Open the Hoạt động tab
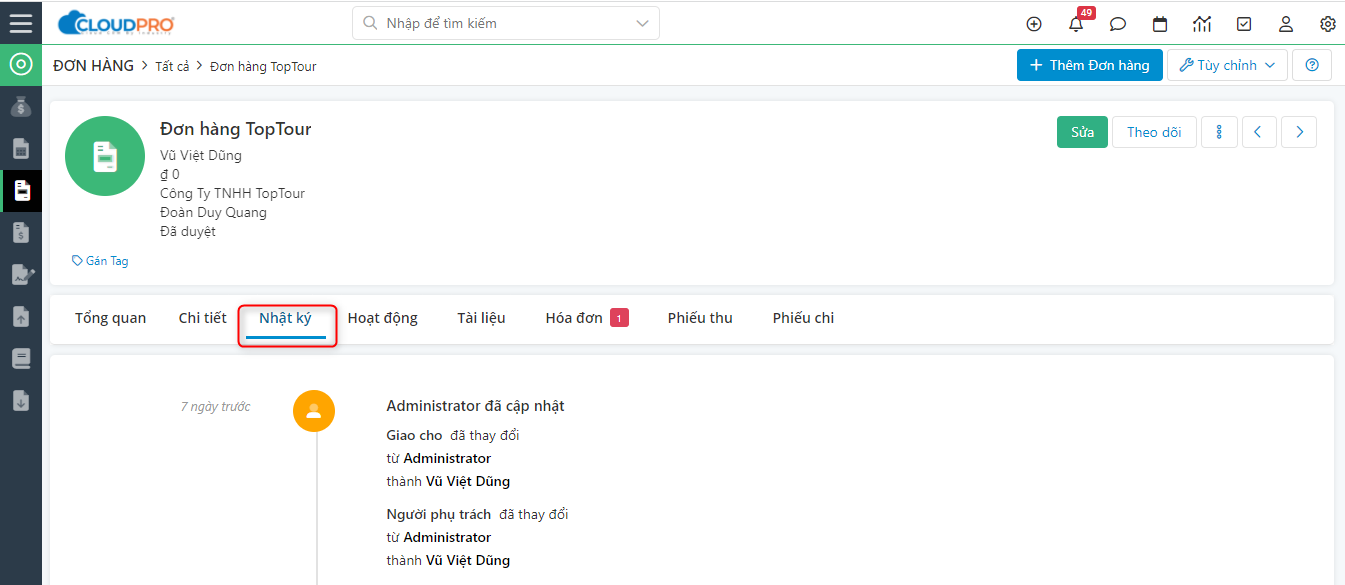The image size is (1345, 585). tap(383, 318)
